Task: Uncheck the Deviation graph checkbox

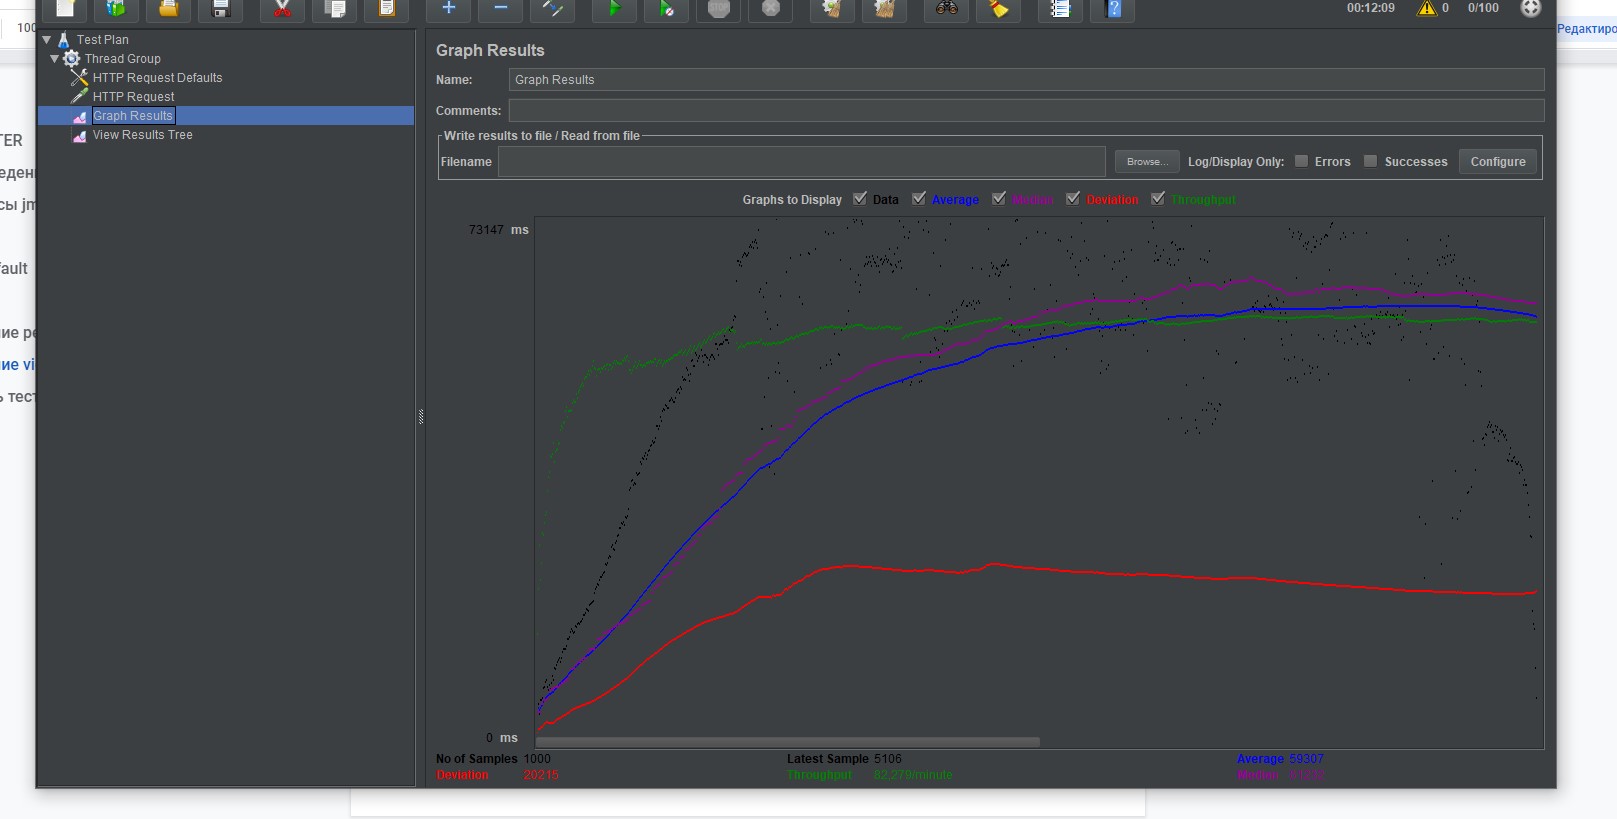Action: [1073, 199]
